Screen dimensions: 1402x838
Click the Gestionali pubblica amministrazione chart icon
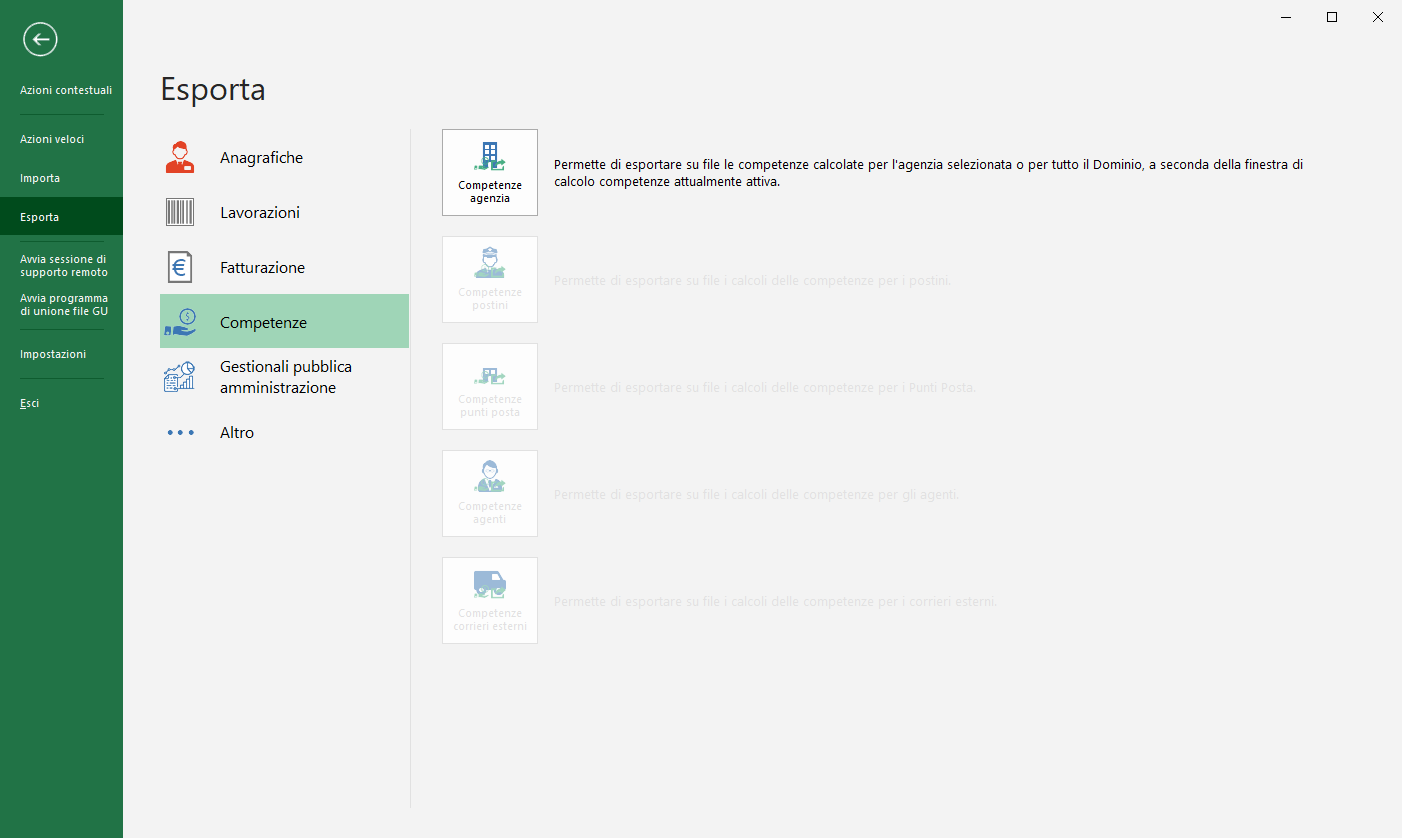[180, 377]
